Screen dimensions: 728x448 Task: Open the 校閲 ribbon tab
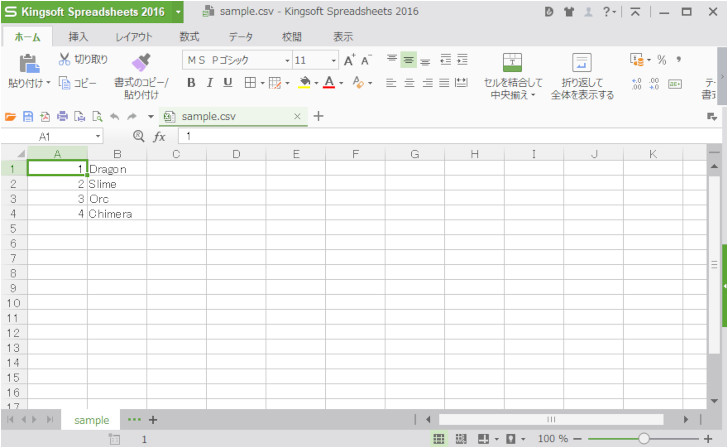tap(292, 37)
